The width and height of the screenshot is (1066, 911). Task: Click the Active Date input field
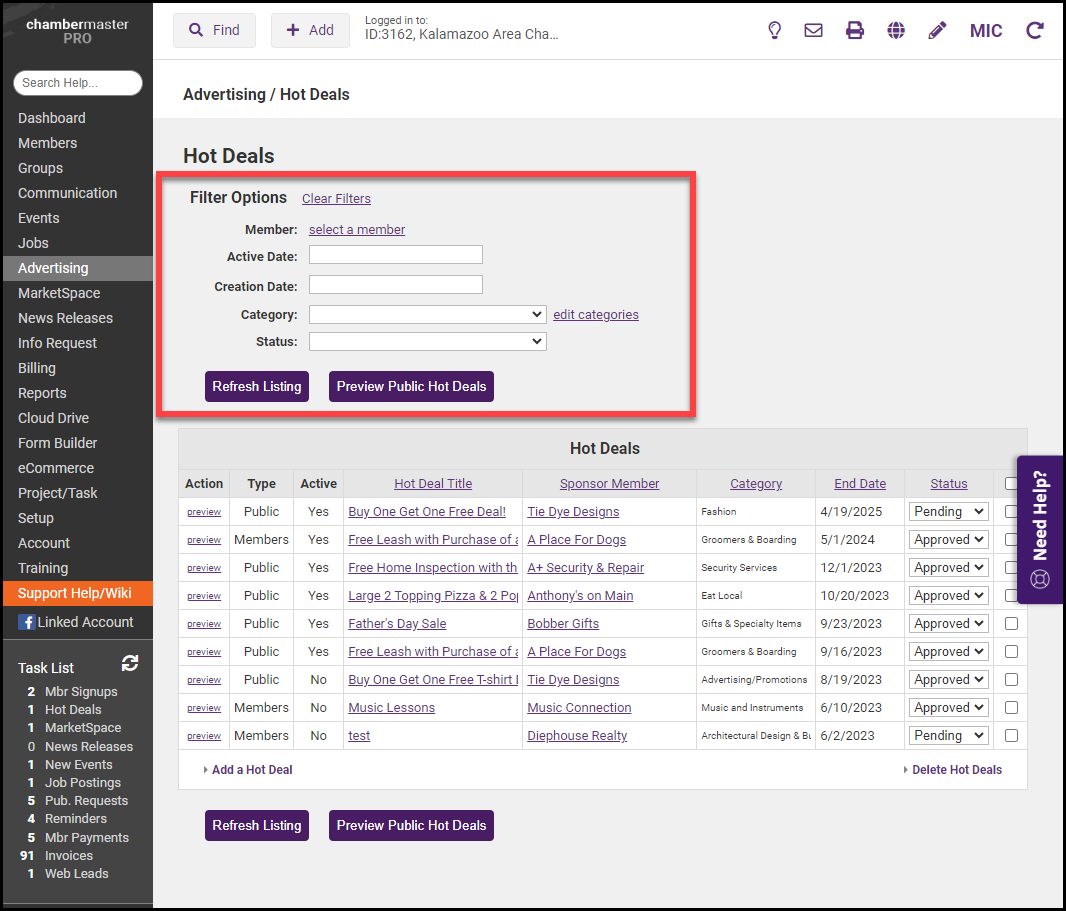395,255
